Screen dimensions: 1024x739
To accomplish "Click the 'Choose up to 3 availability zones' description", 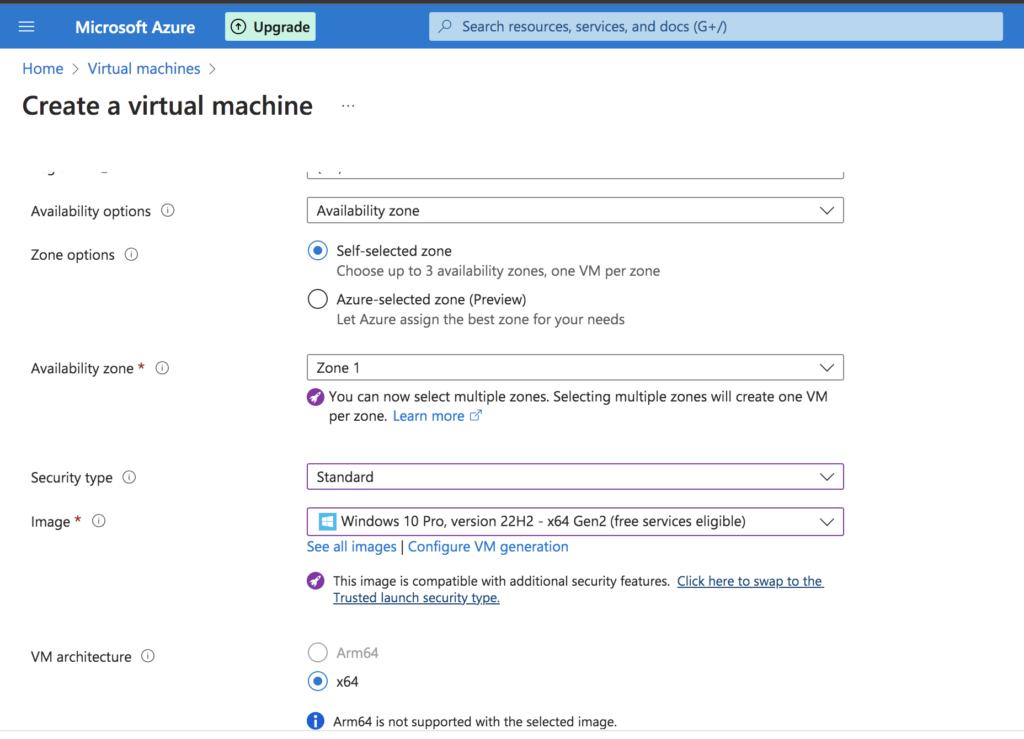I will click(498, 271).
